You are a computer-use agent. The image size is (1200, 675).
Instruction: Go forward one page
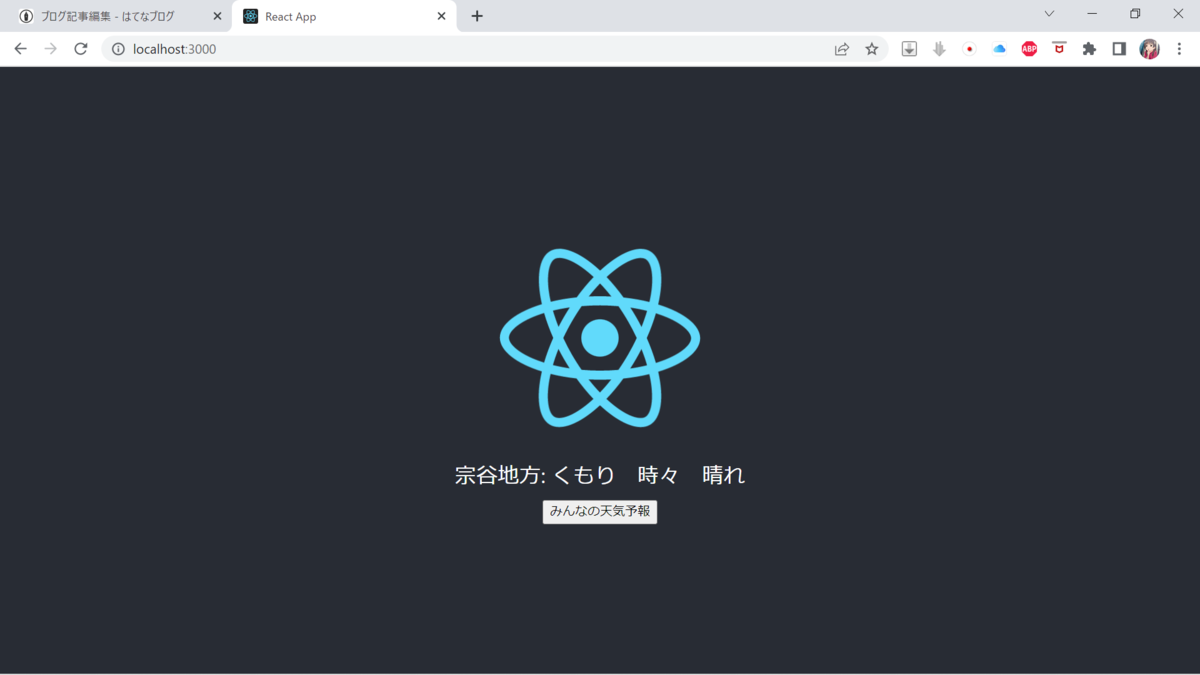click(50, 49)
